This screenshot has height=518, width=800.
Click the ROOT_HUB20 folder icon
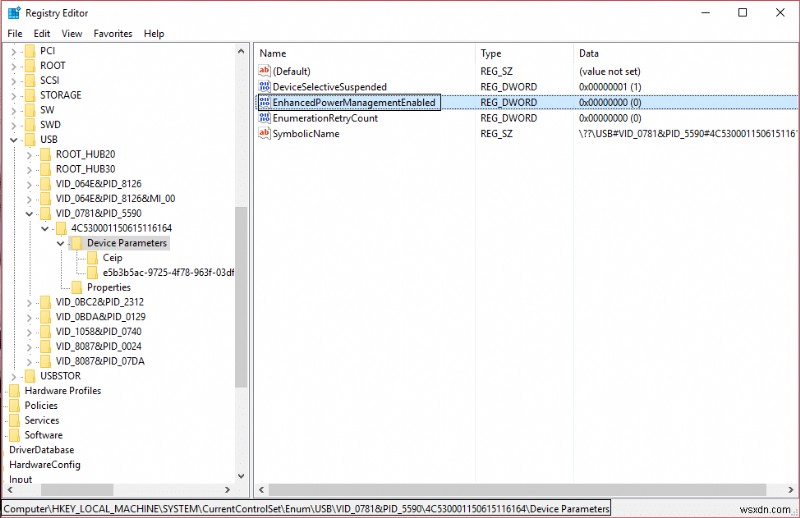click(x=46, y=154)
